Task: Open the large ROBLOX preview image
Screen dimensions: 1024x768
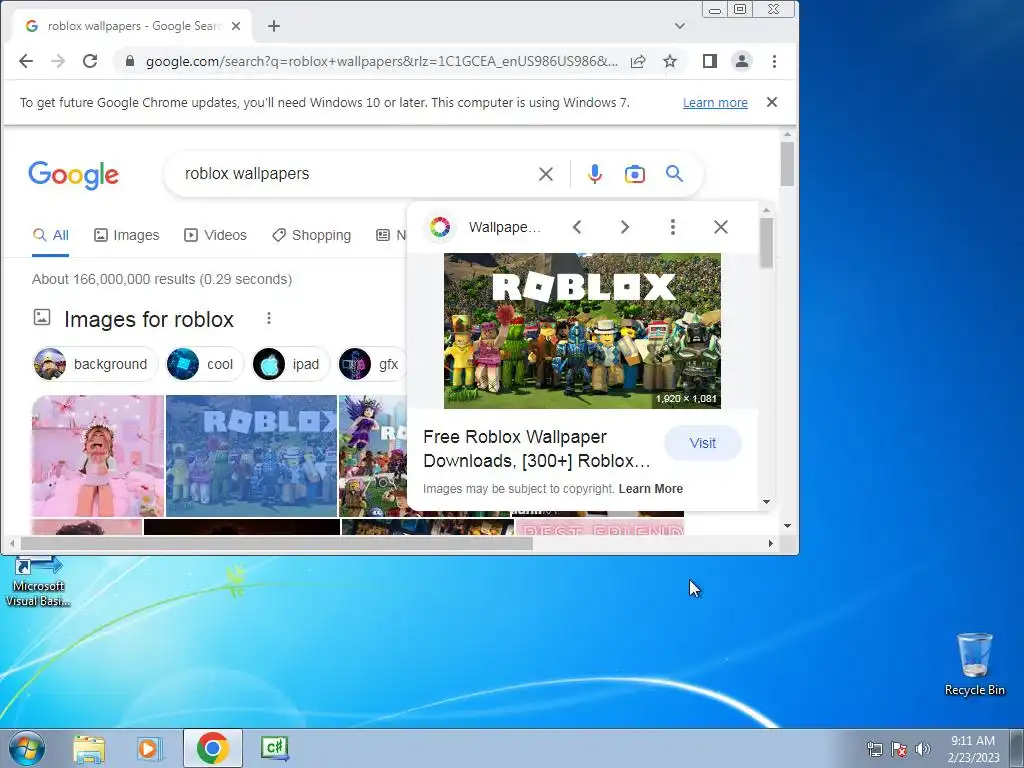Action: (583, 331)
